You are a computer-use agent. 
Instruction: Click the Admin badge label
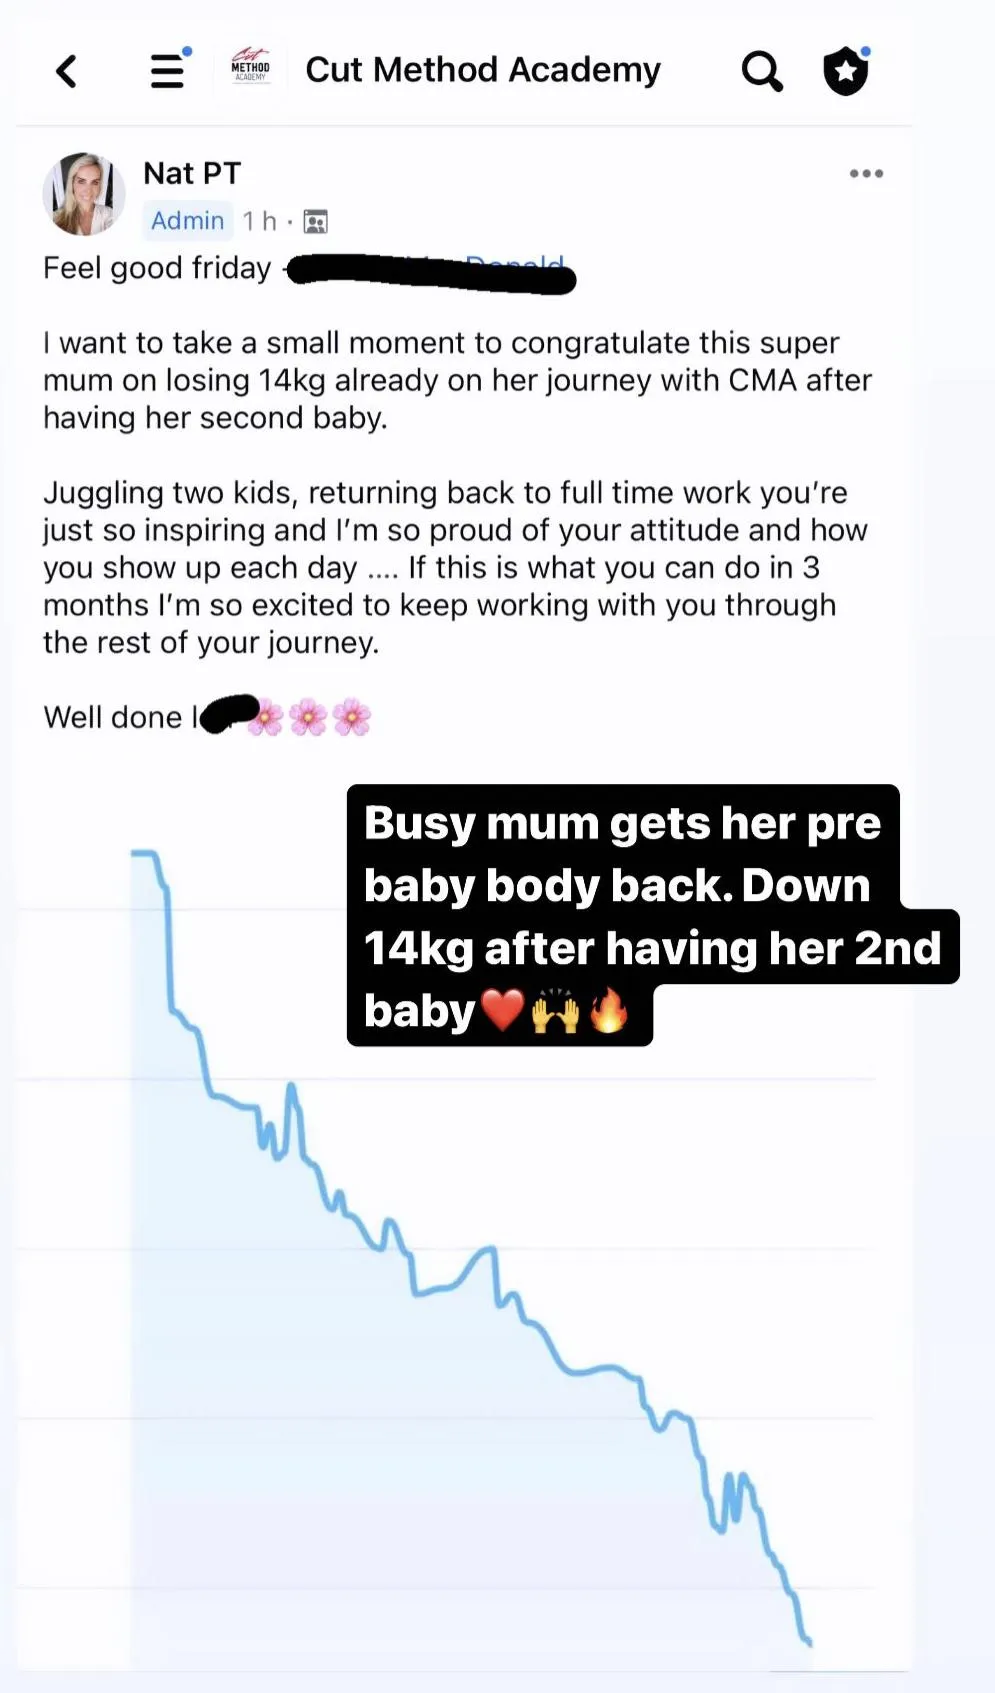coord(187,220)
